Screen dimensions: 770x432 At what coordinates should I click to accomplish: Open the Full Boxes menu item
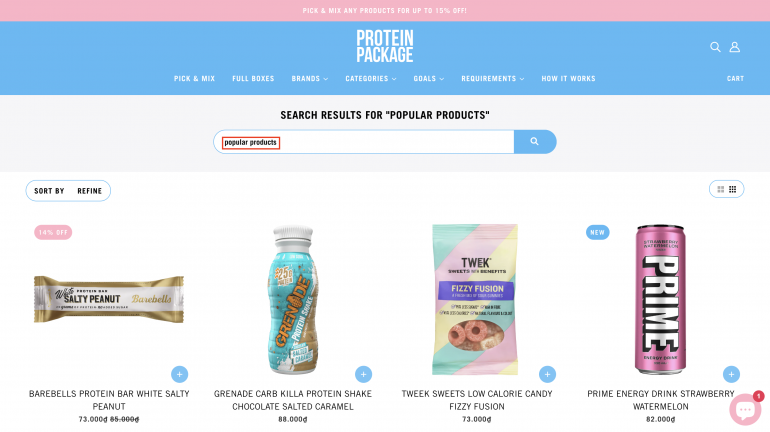253,79
